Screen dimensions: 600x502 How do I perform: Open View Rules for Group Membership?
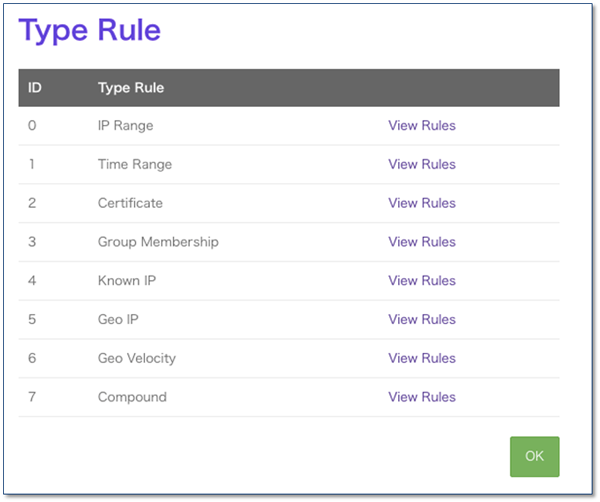(x=422, y=242)
